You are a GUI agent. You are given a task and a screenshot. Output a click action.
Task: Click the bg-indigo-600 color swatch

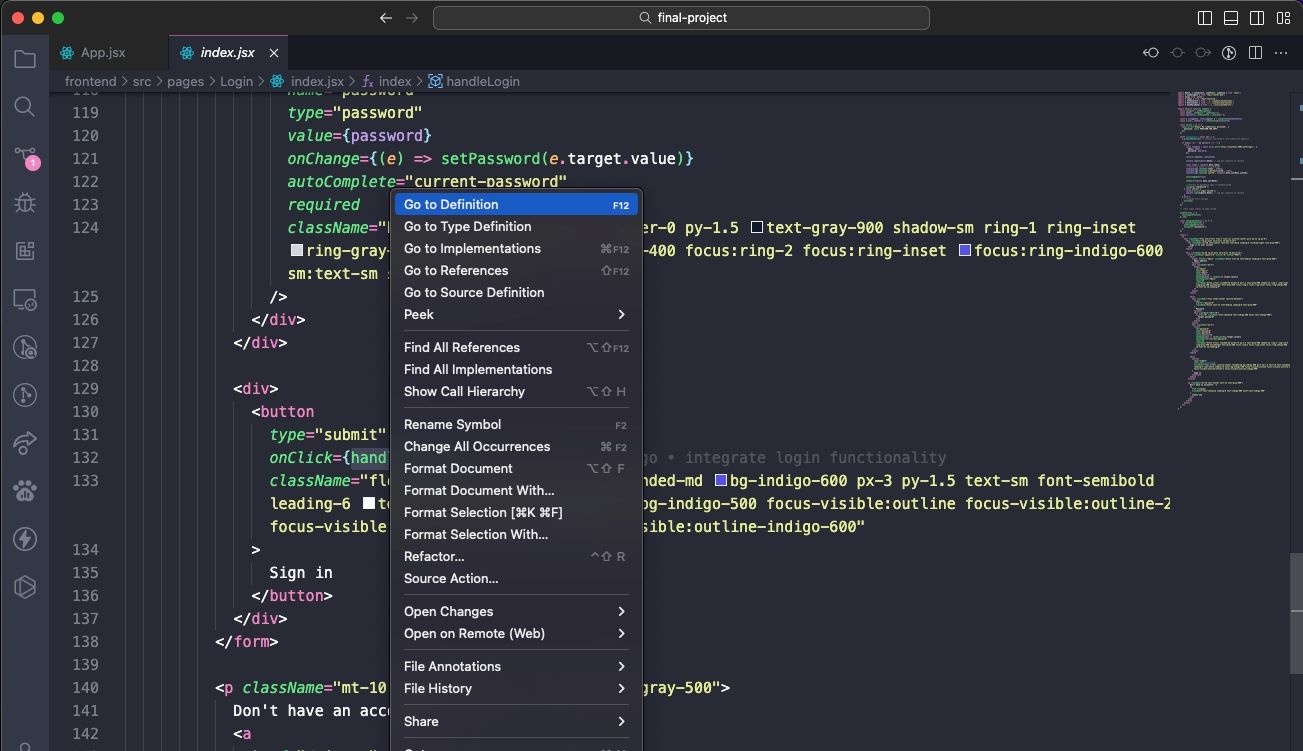click(722, 480)
